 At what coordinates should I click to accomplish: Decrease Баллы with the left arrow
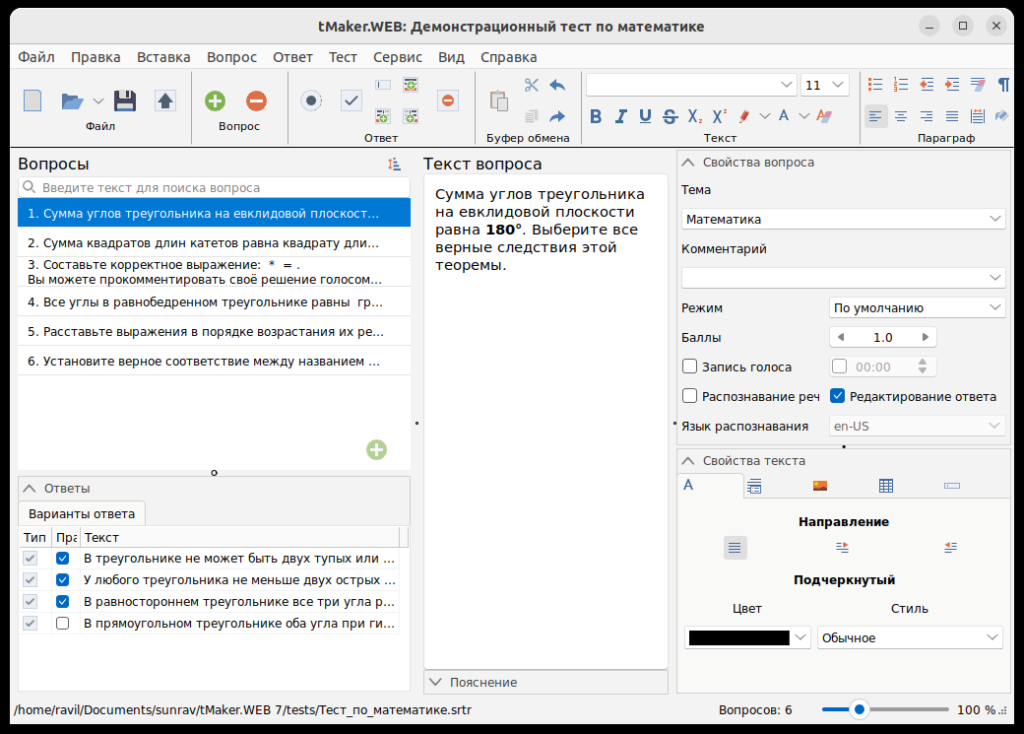pos(840,337)
